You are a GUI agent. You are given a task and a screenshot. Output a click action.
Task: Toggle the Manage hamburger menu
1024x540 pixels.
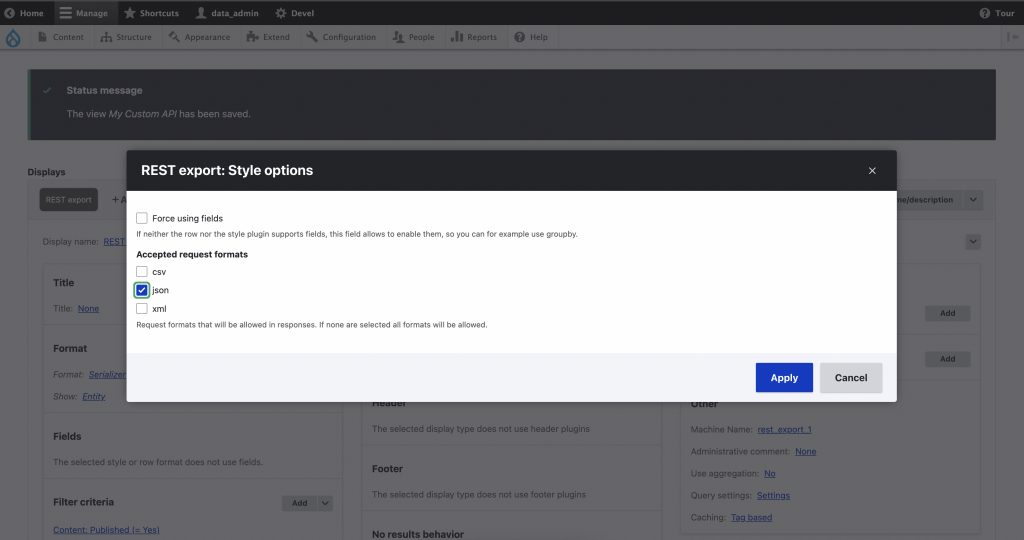pos(83,13)
